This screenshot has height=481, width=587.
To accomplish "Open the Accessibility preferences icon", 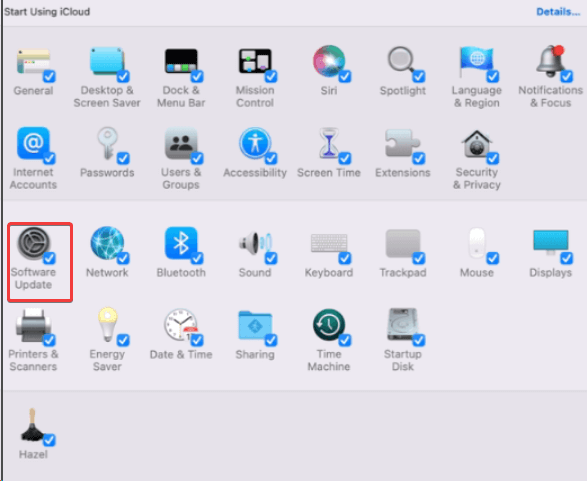I will [255, 143].
